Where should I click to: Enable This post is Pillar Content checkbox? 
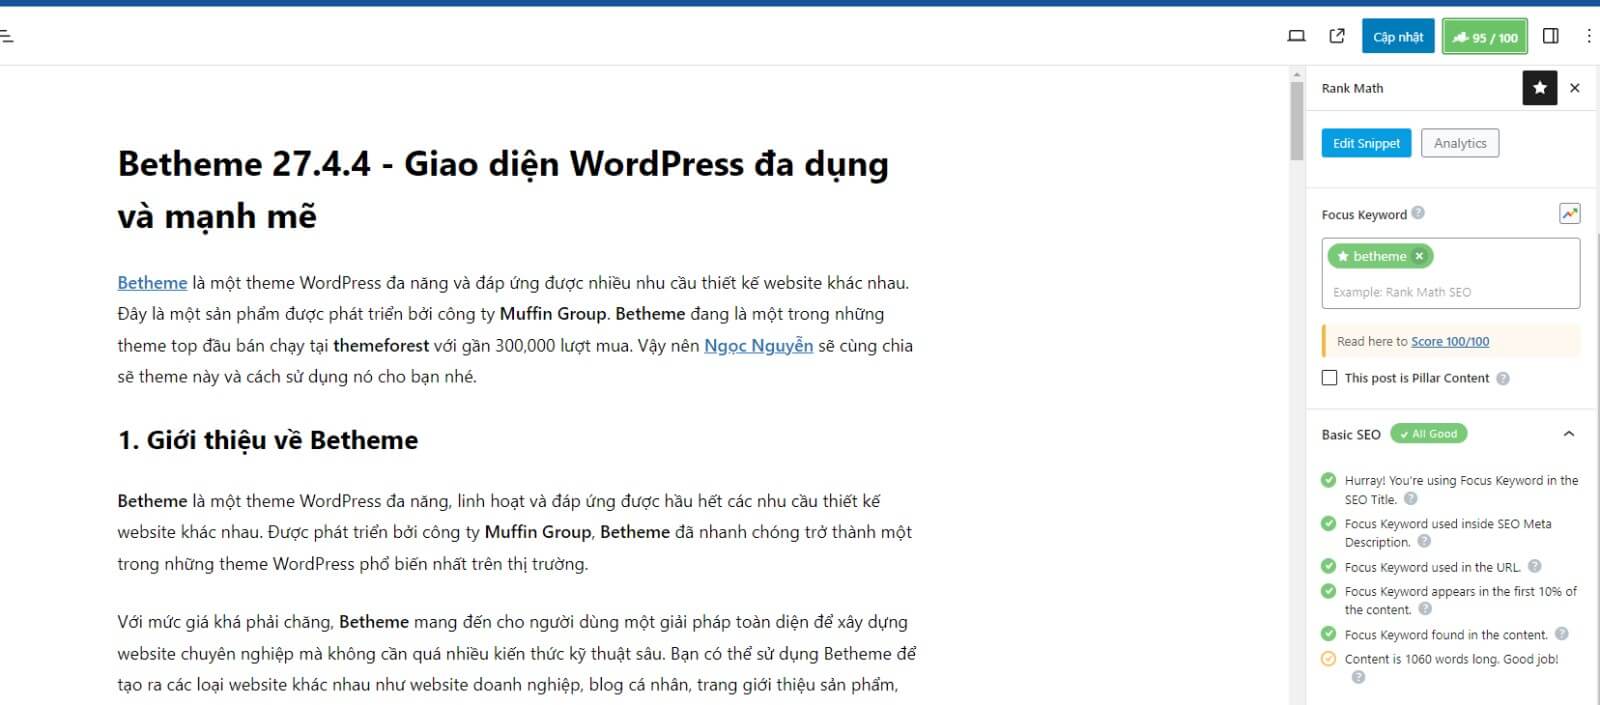[x=1329, y=378]
